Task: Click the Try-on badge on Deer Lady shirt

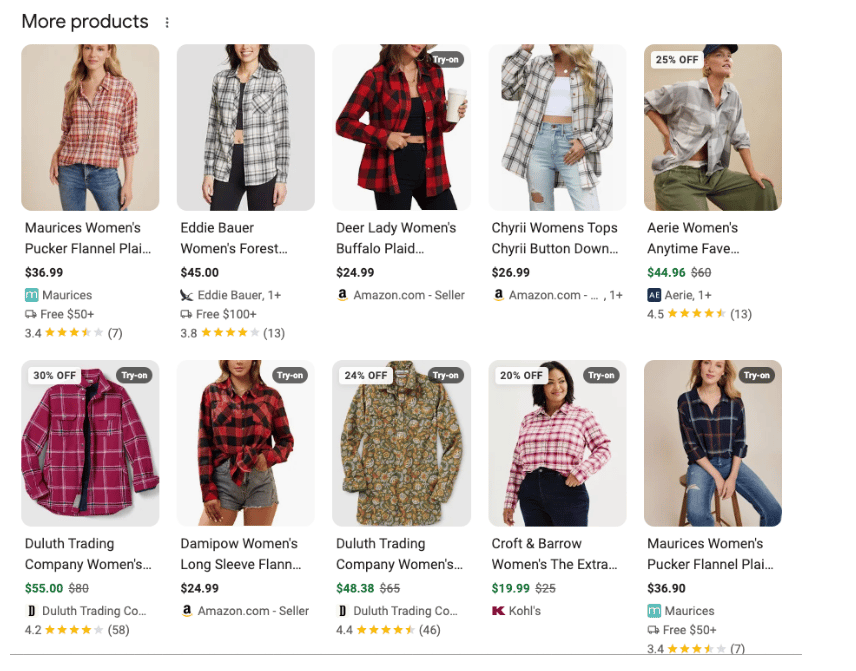Action: pyautogui.click(x=445, y=60)
